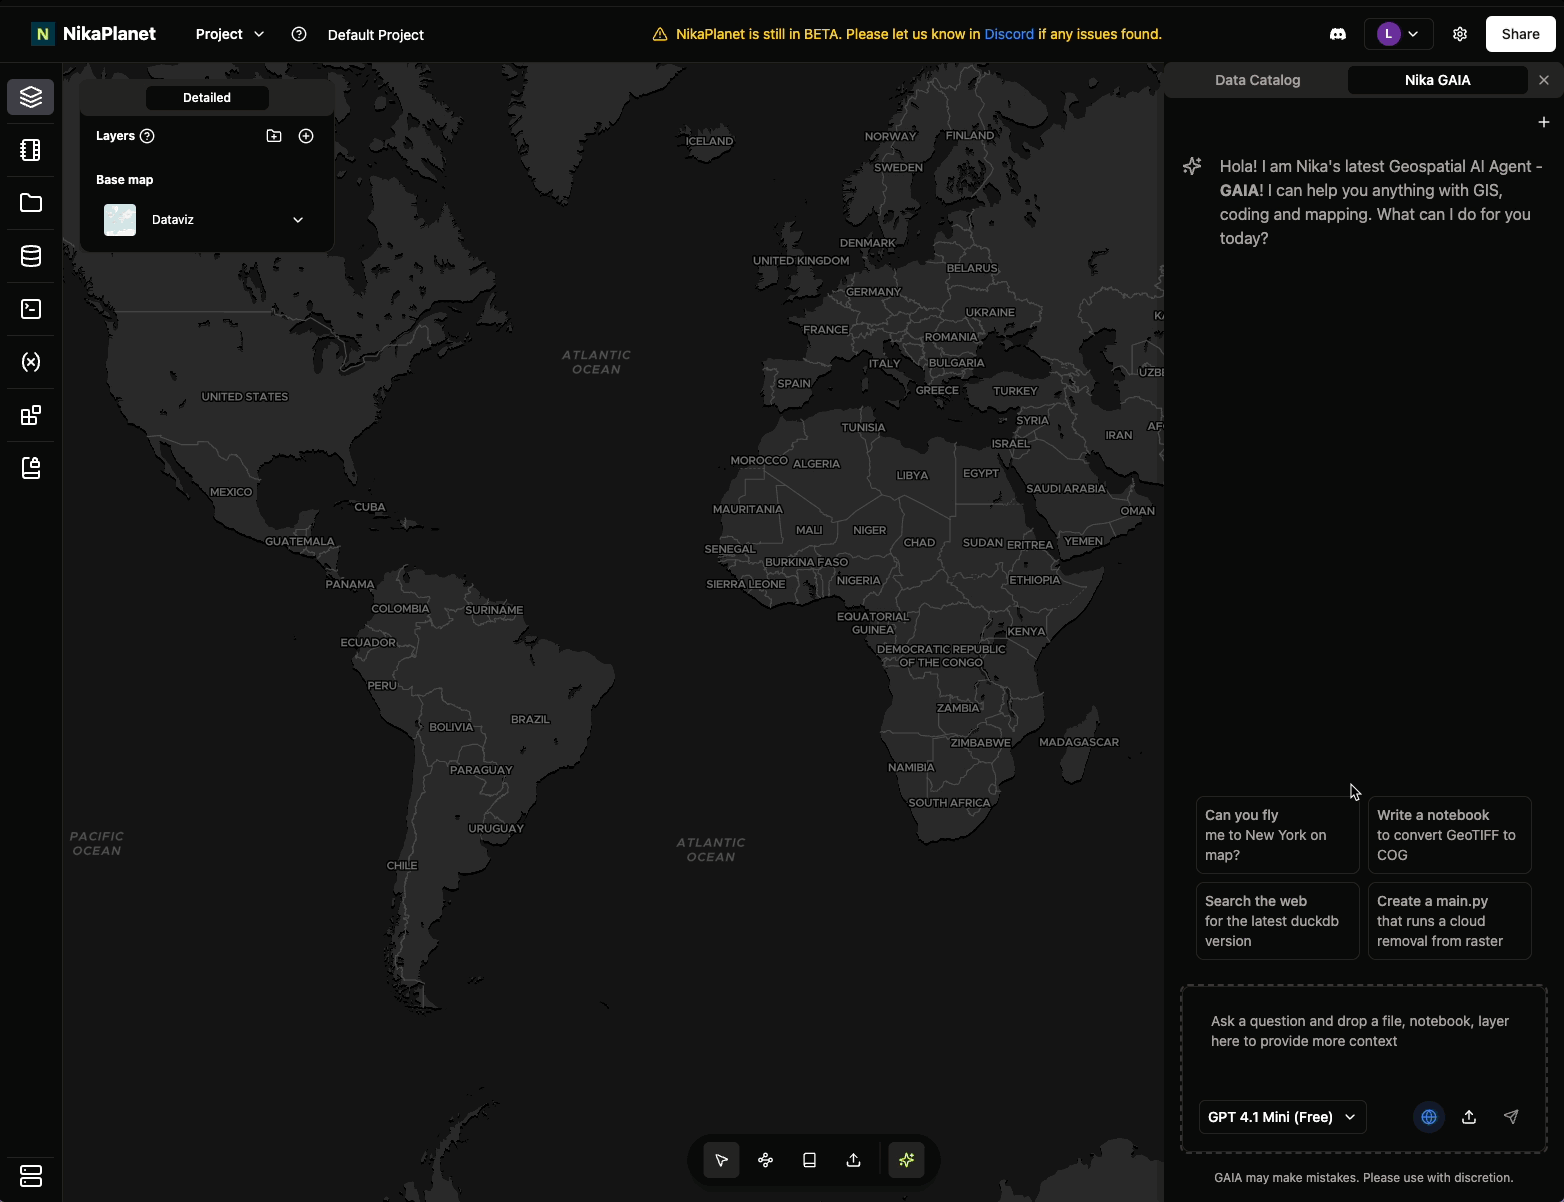Select the Detailed tab in the layers panel

click(207, 97)
